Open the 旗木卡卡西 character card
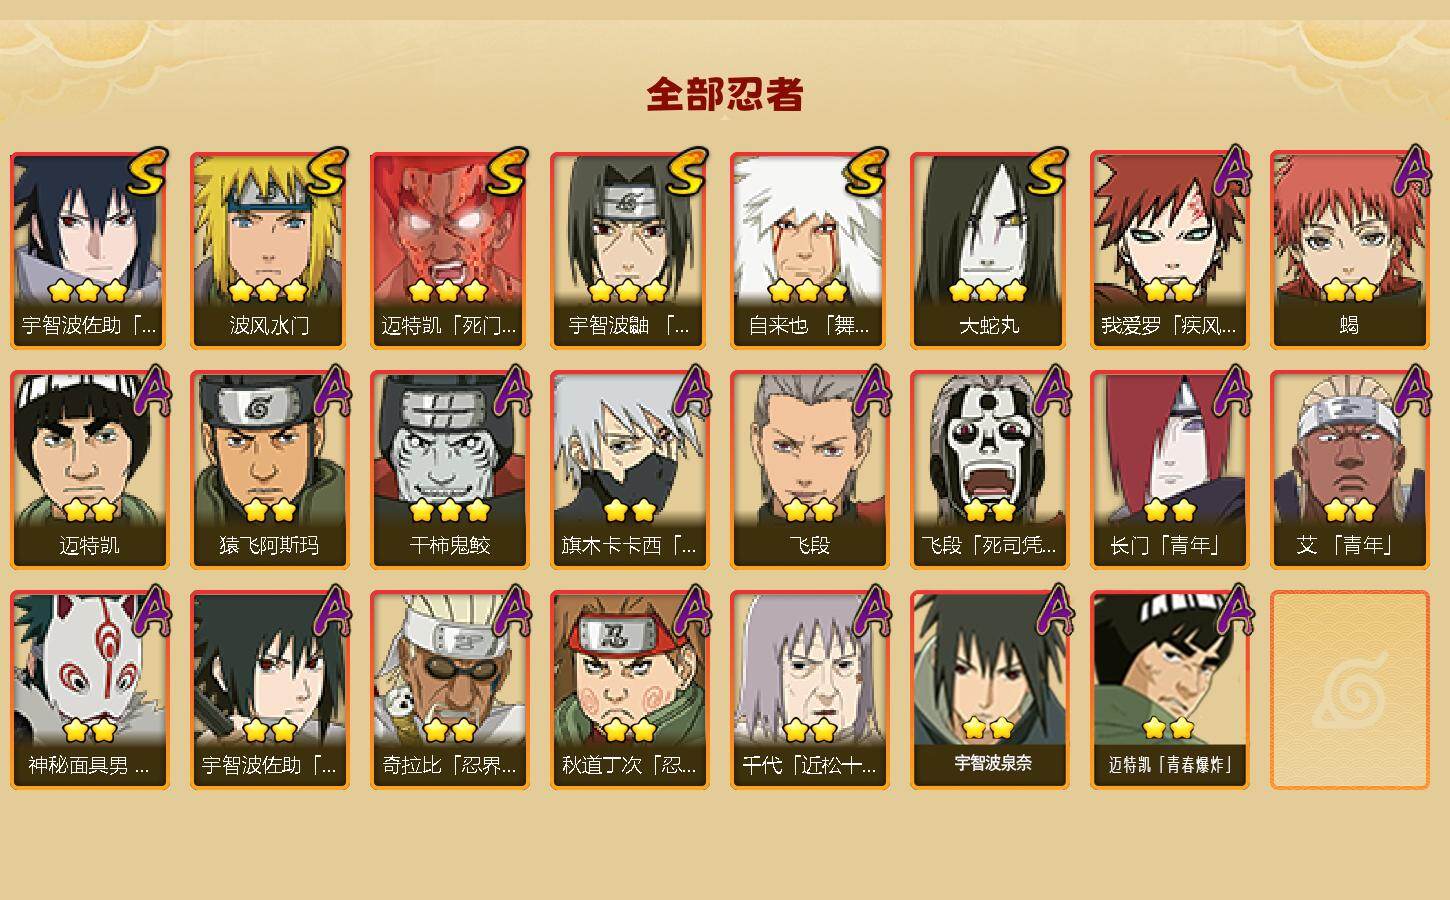Image resolution: width=1450 pixels, height=900 pixels. pyautogui.click(x=629, y=470)
